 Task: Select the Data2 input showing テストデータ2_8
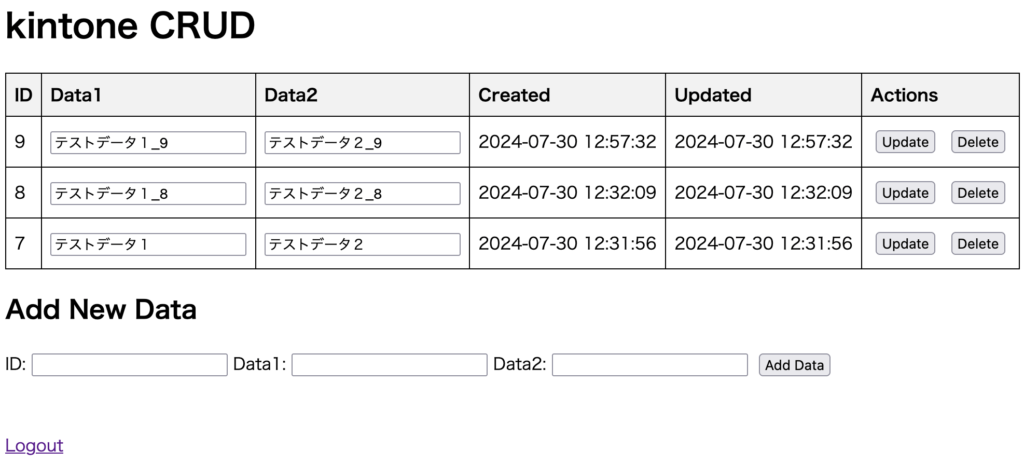coord(362,193)
